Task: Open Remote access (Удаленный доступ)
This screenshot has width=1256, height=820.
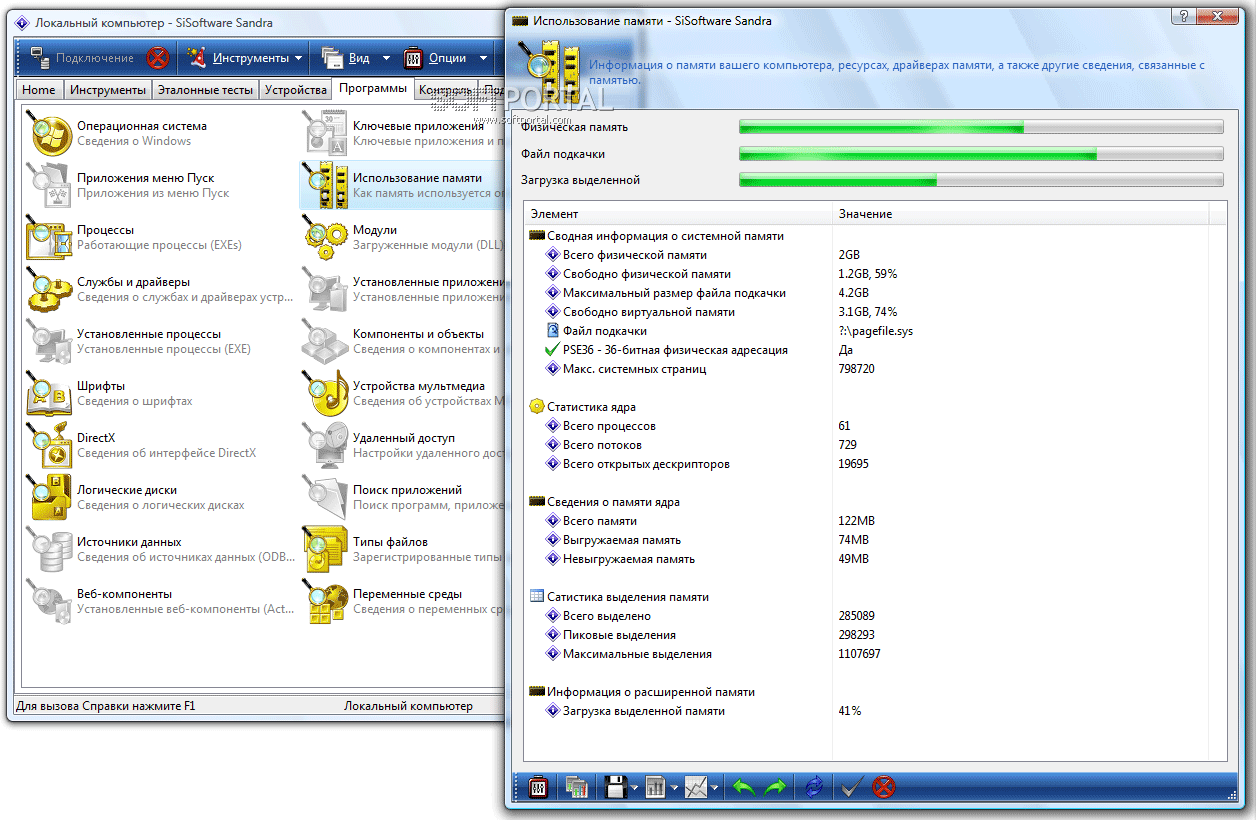Action: [x=402, y=446]
